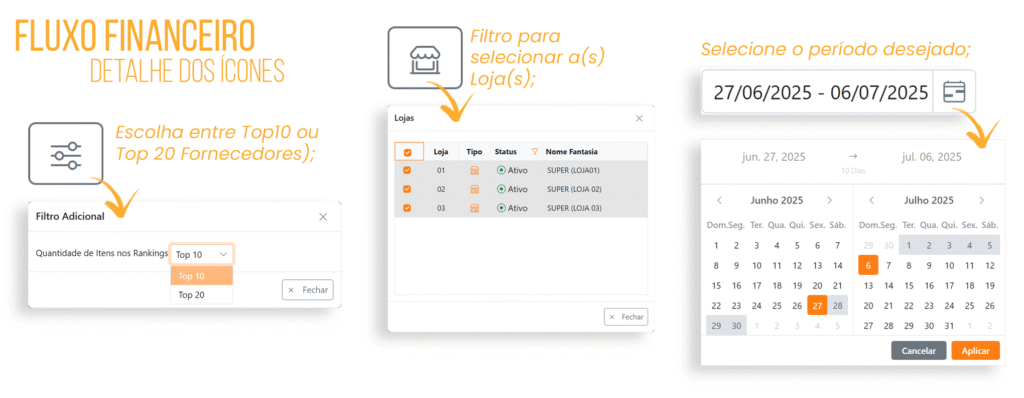Open the calendar icon beside date range
Screen dimensions: 1024x398
[953, 92]
